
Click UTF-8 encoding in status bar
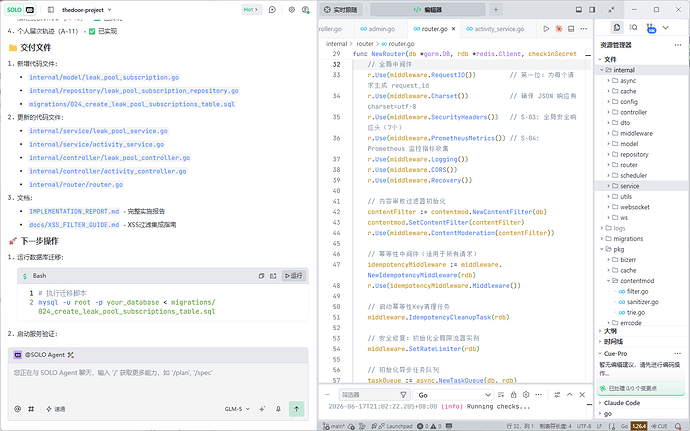584,426
